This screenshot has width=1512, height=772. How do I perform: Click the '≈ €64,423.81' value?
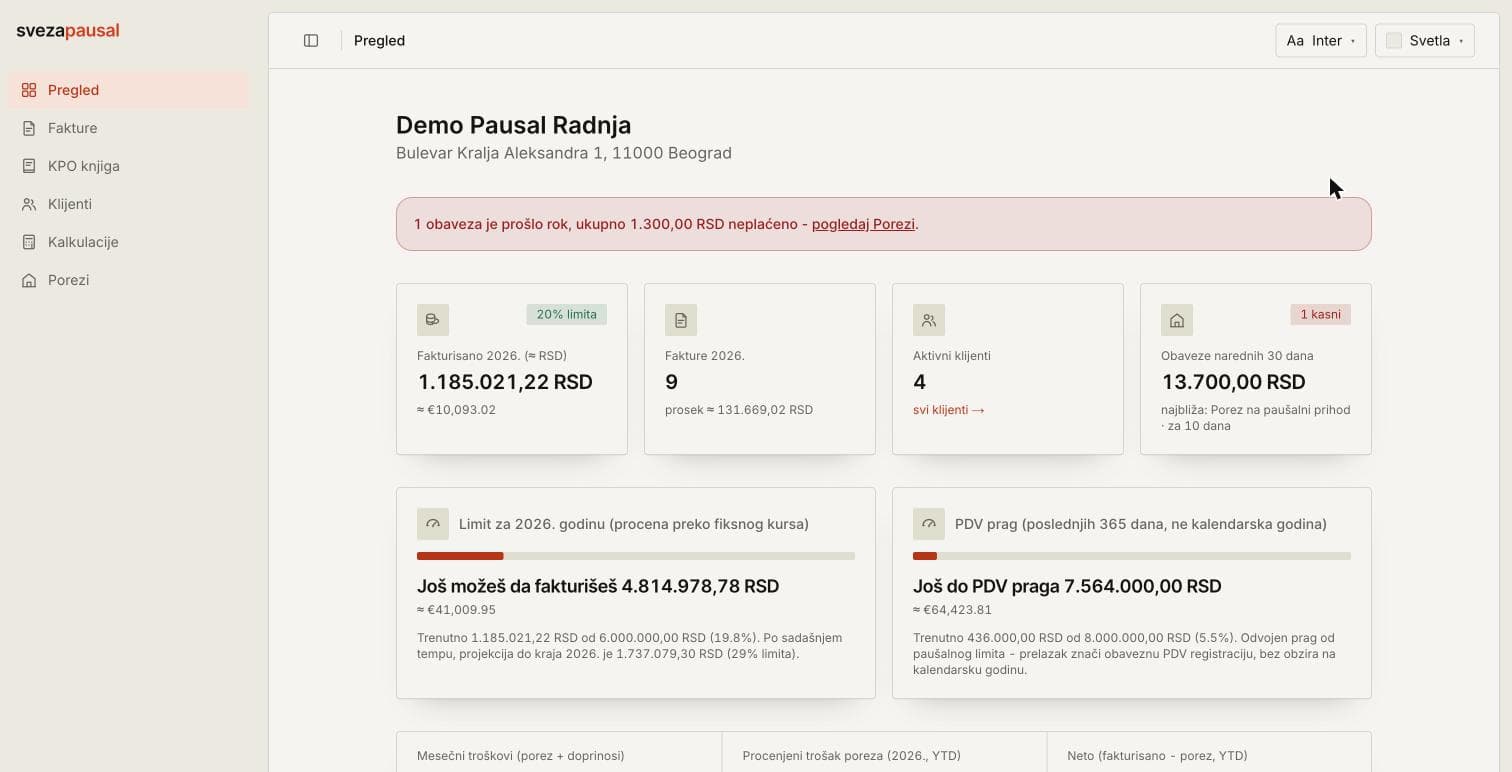pos(952,610)
